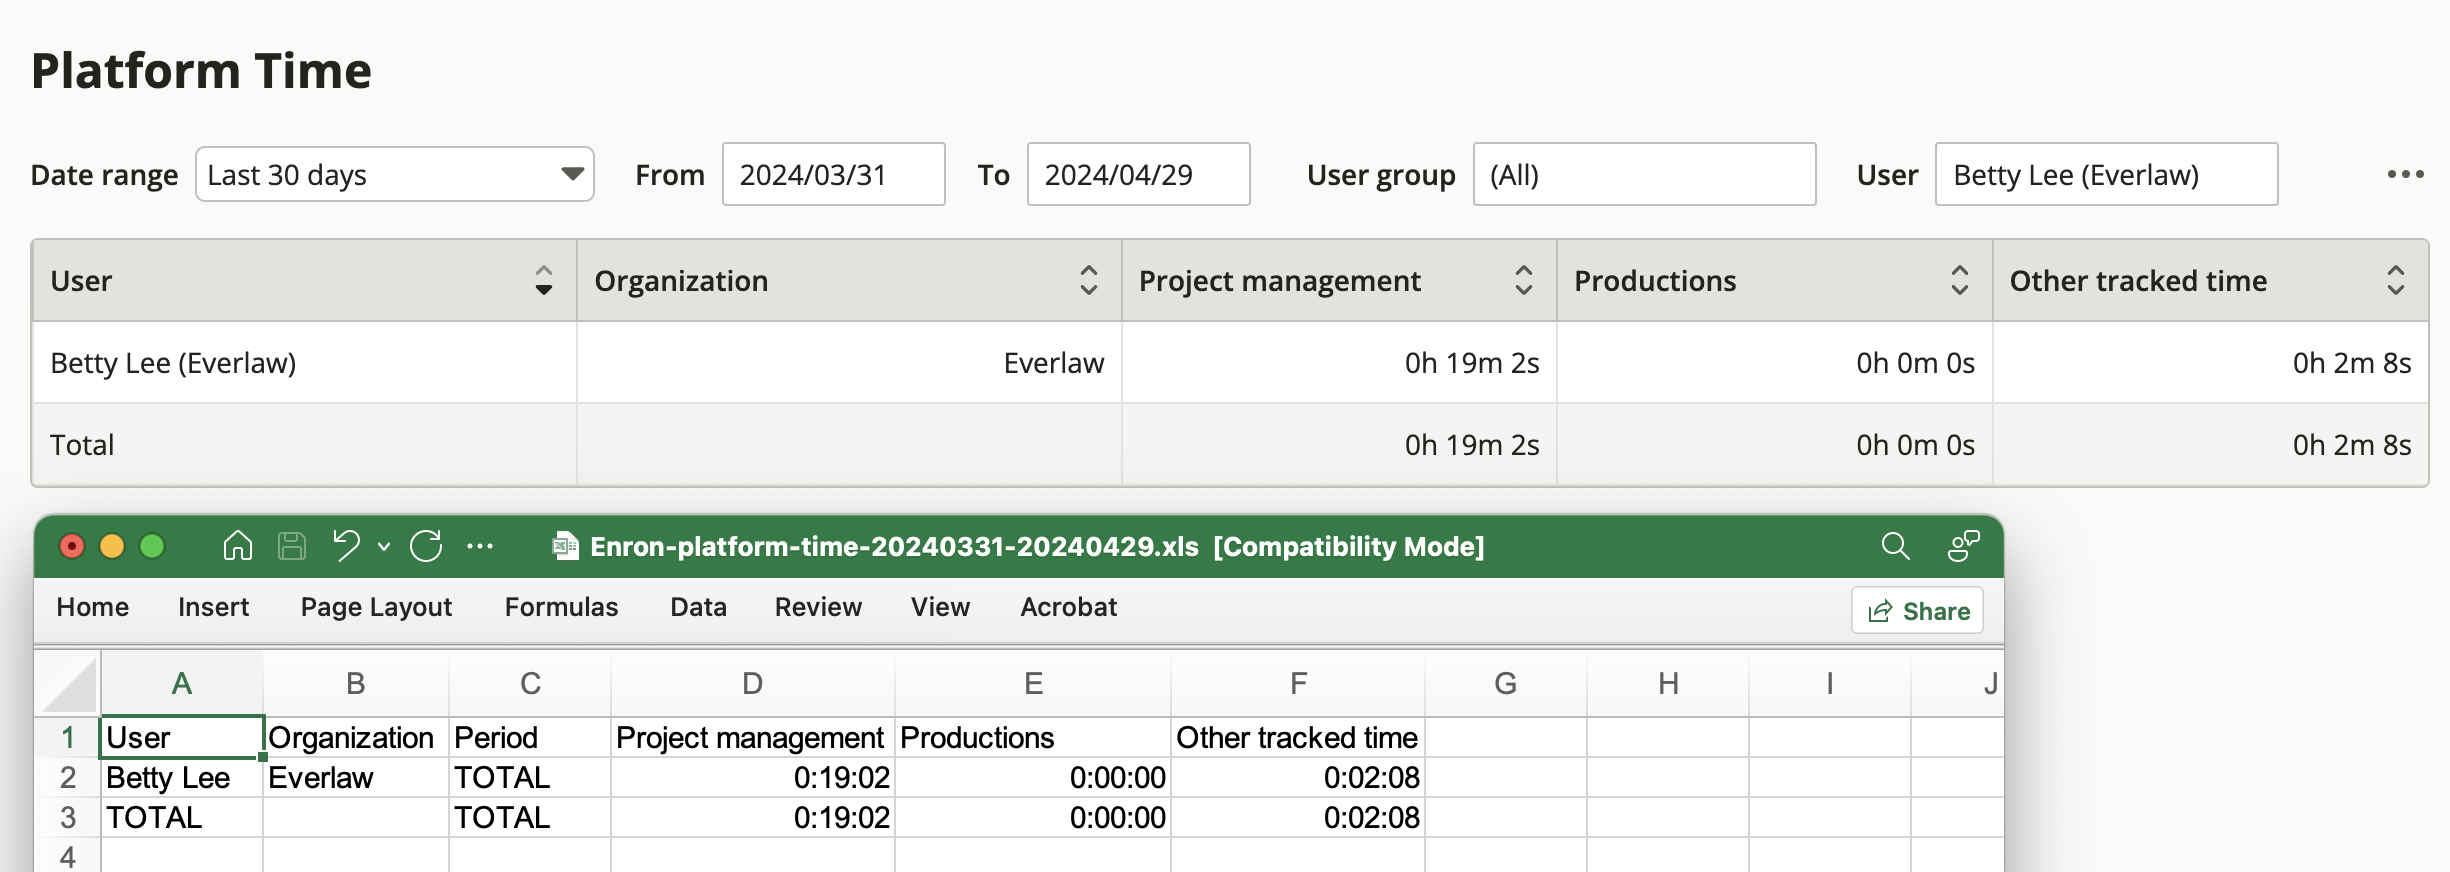Select column D header in Excel
Screen dimensions: 2450x872
(x=753, y=683)
